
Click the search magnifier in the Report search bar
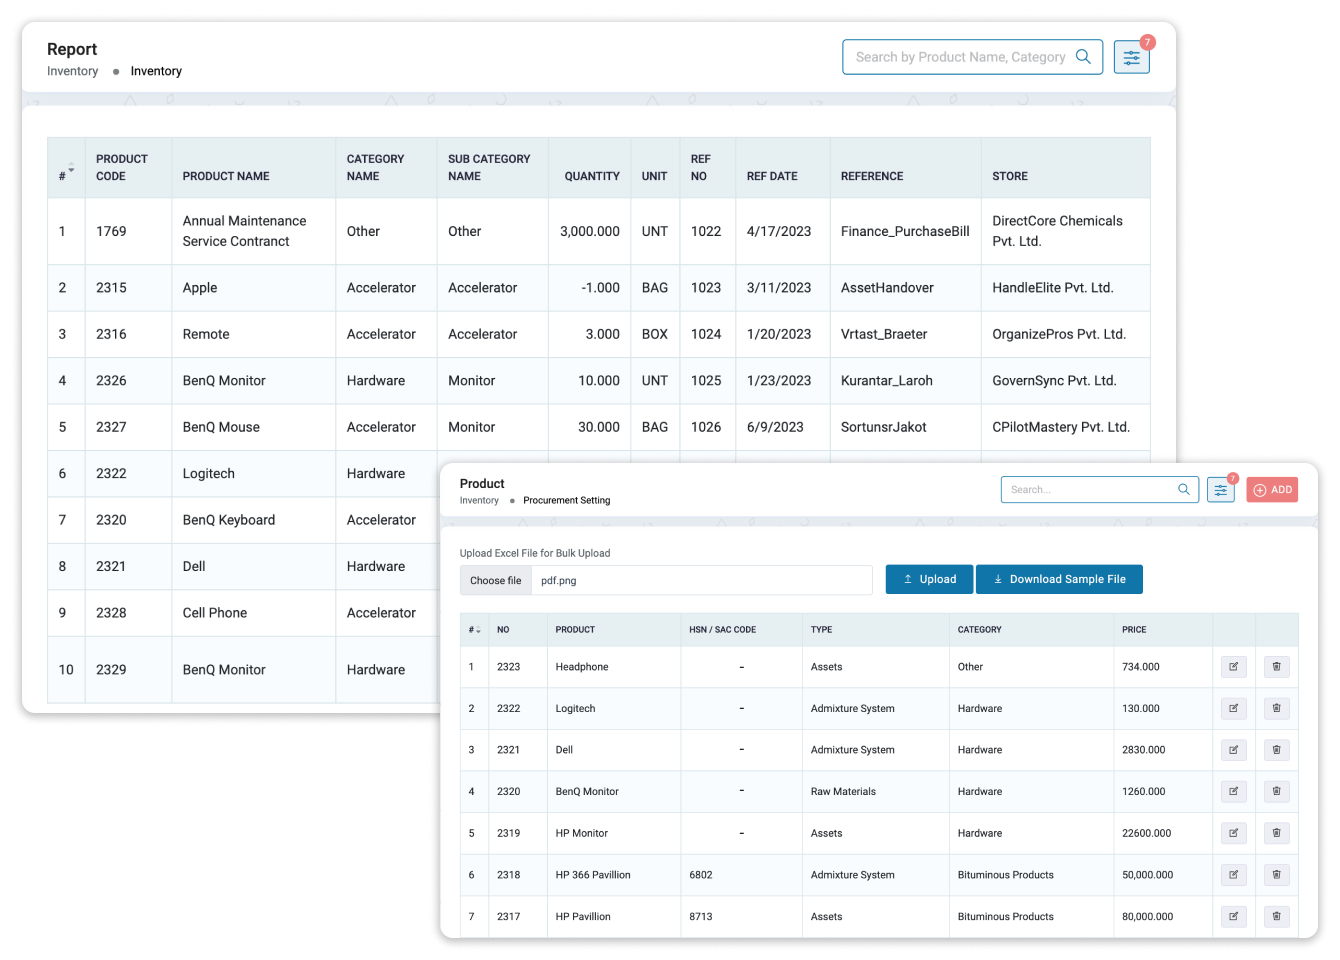pyautogui.click(x=1083, y=57)
